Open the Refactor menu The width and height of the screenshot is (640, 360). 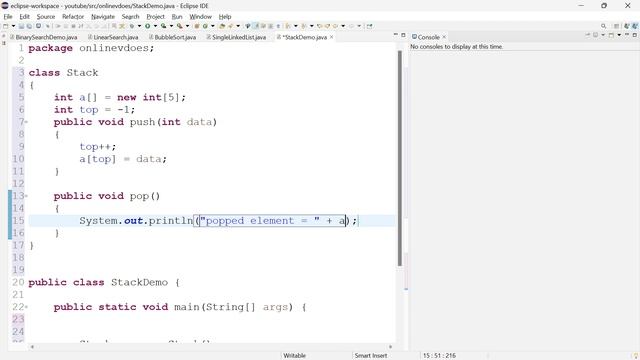point(73,16)
